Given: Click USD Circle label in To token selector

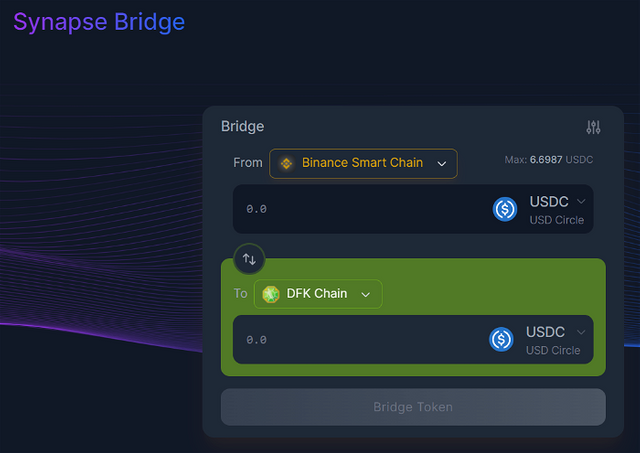Looking at the screenshot, I should pos(553,350).
